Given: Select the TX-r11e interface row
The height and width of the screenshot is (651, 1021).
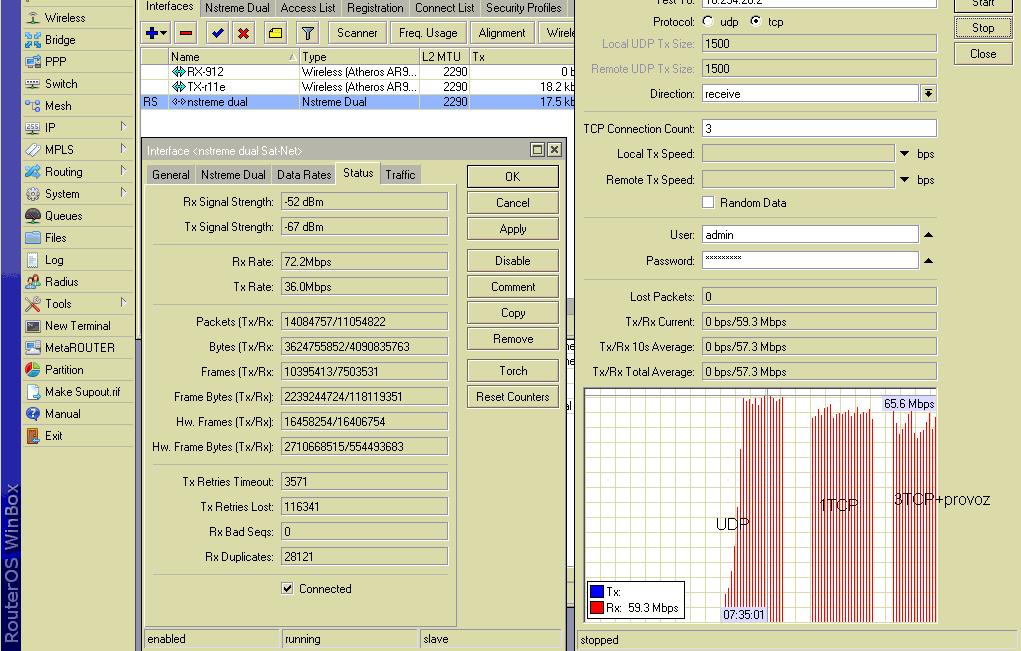Looking at the screenshot, I should click(x=357, y=87).
